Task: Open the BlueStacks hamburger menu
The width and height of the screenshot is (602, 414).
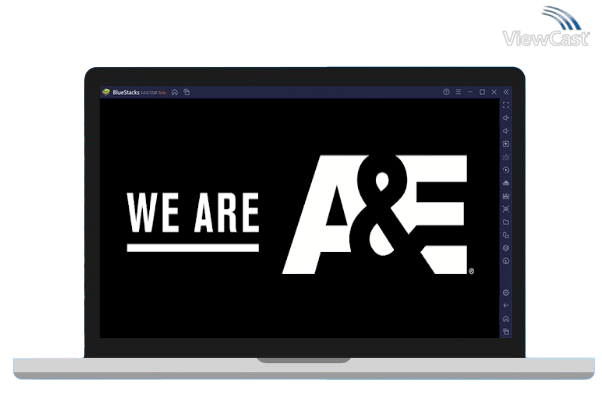Action: [x=458, y=92]
